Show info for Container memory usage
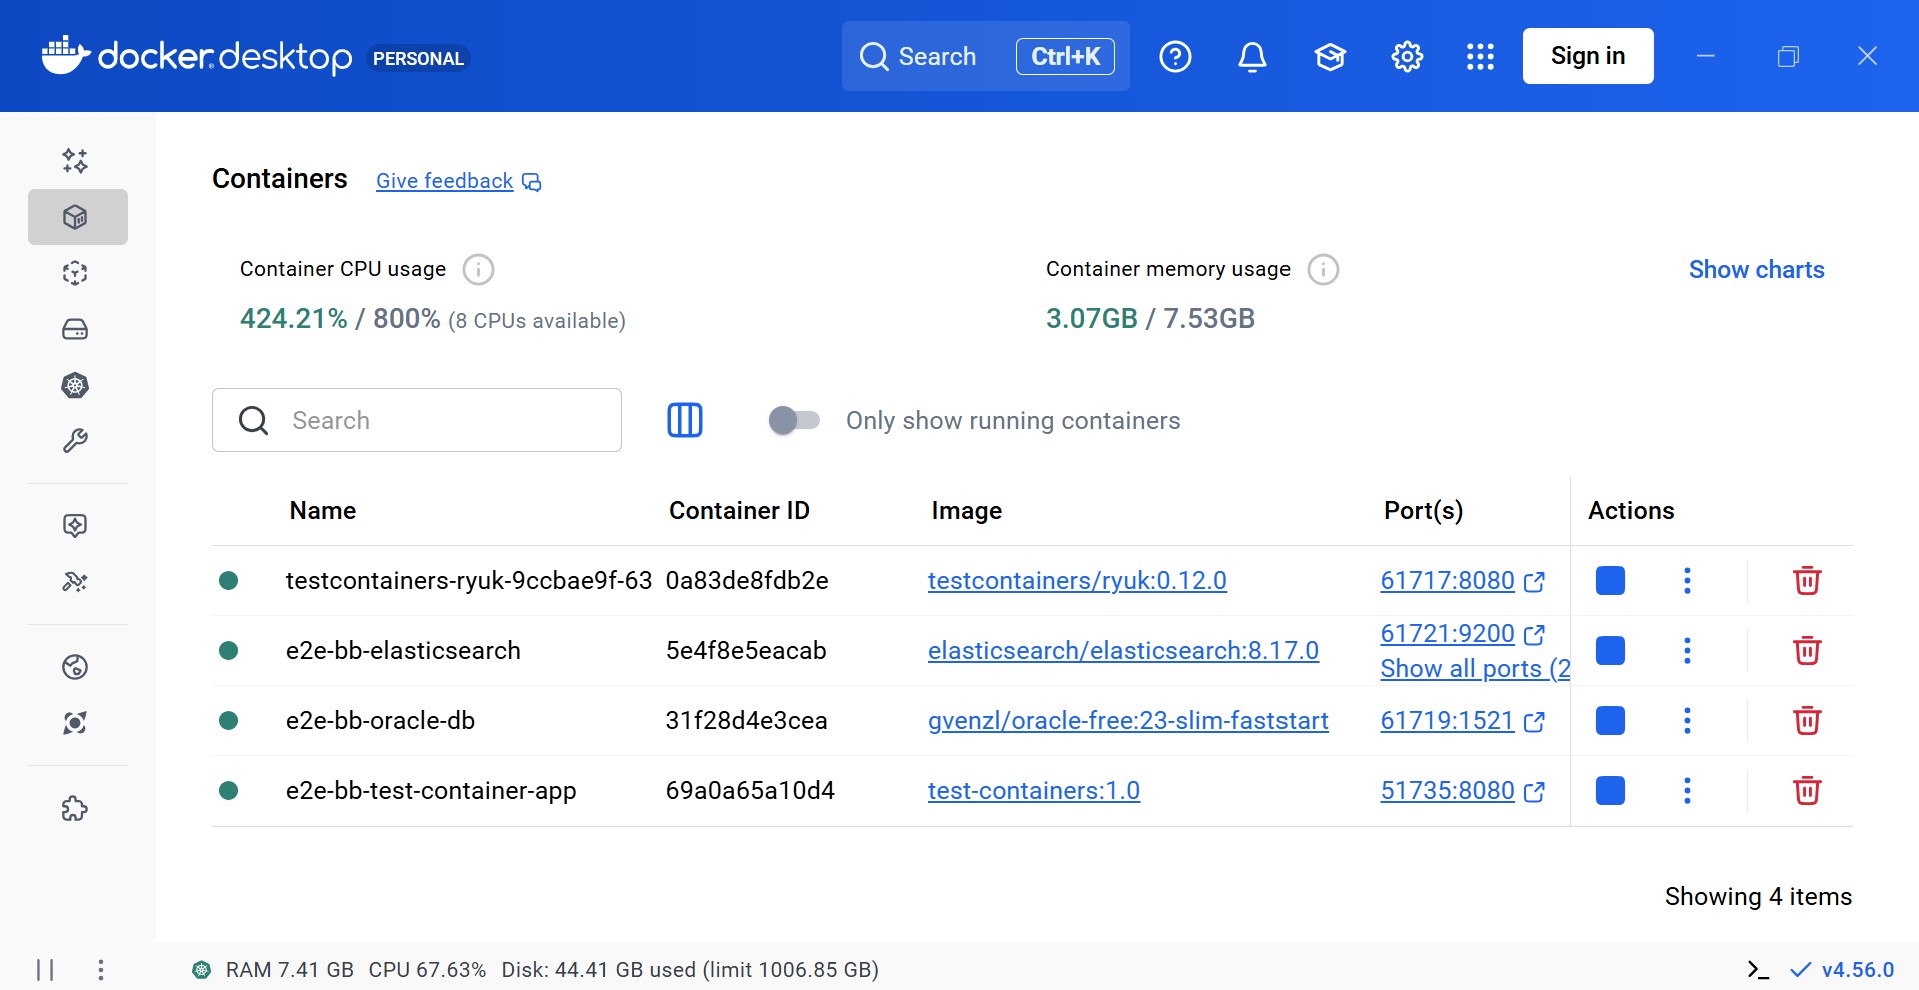 click(1323, 269)
